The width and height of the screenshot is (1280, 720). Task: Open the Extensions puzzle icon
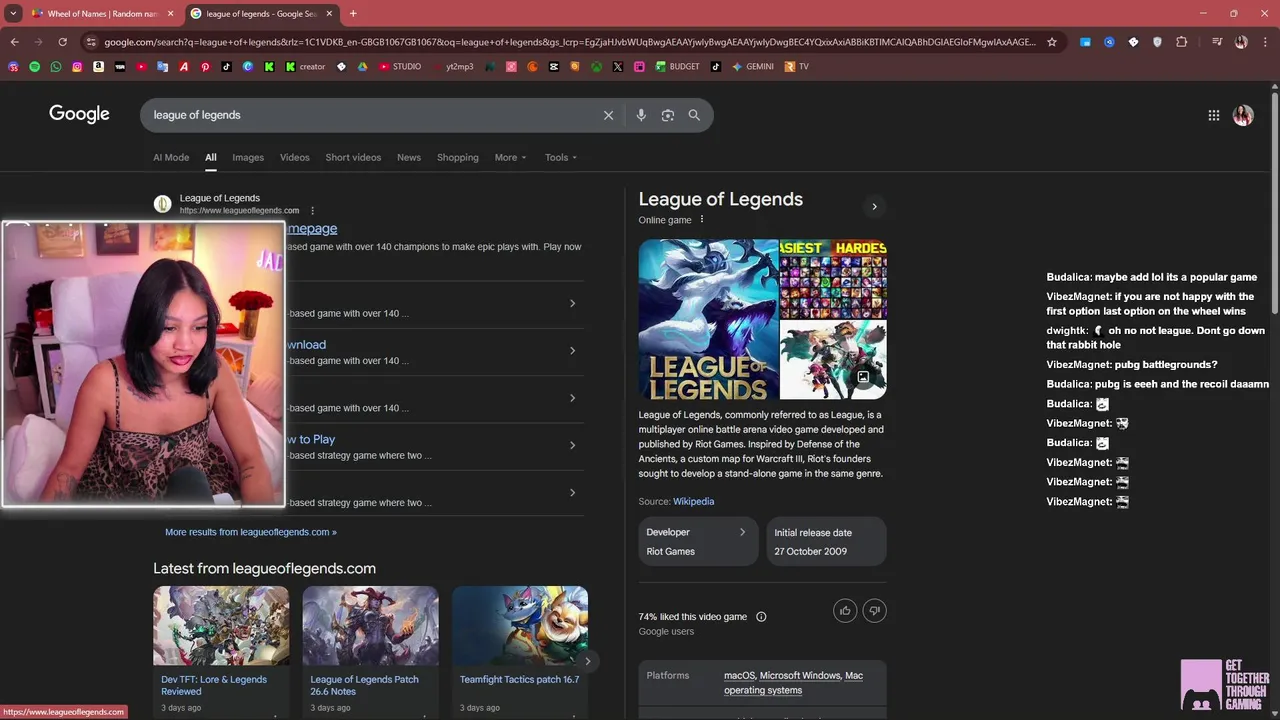1182,42
